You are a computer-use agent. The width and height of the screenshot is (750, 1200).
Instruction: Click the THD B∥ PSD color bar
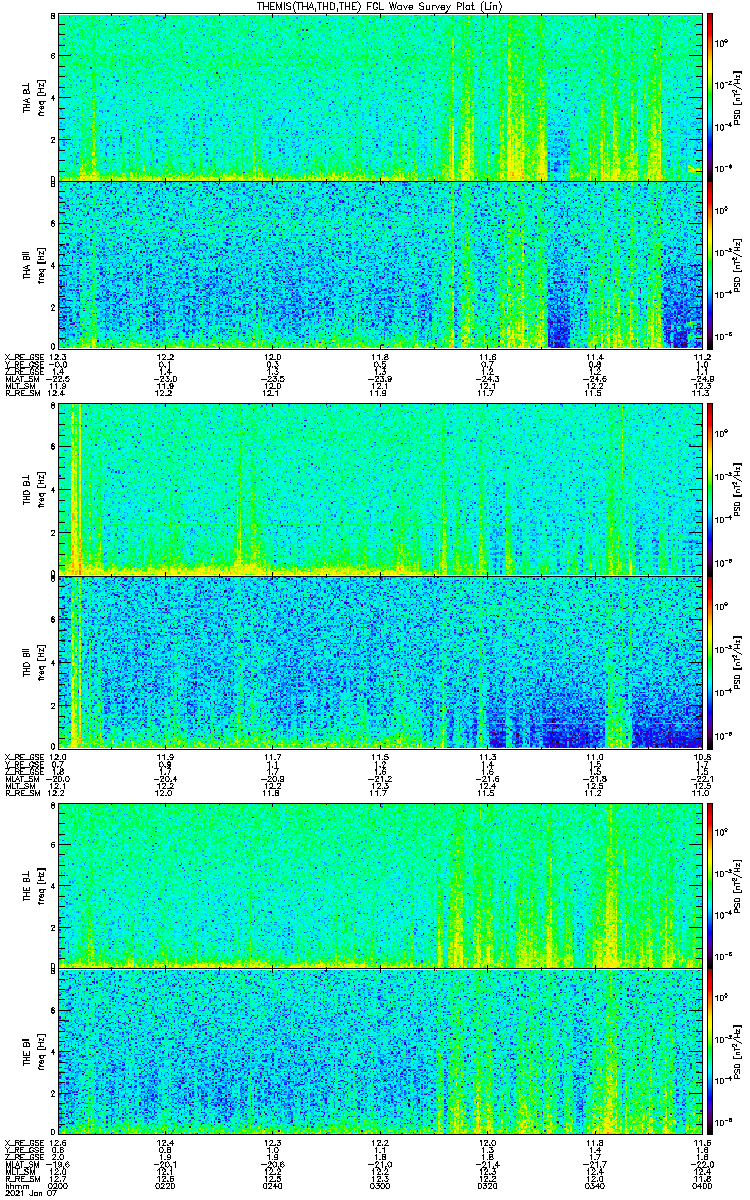(711, 662)
